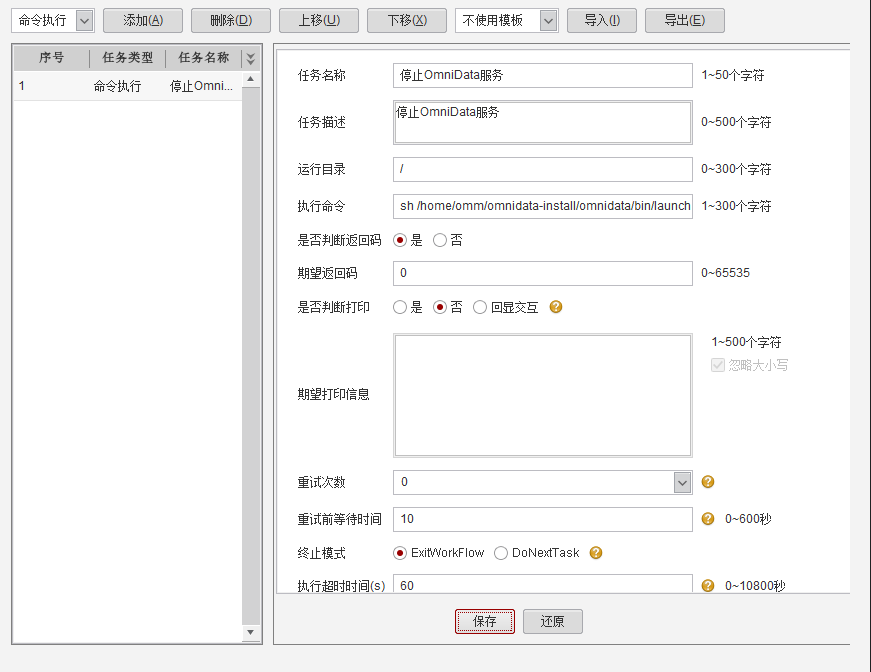
Task: Toggle 忽略大小写 checkbox
Action: [x=718, y=365]
